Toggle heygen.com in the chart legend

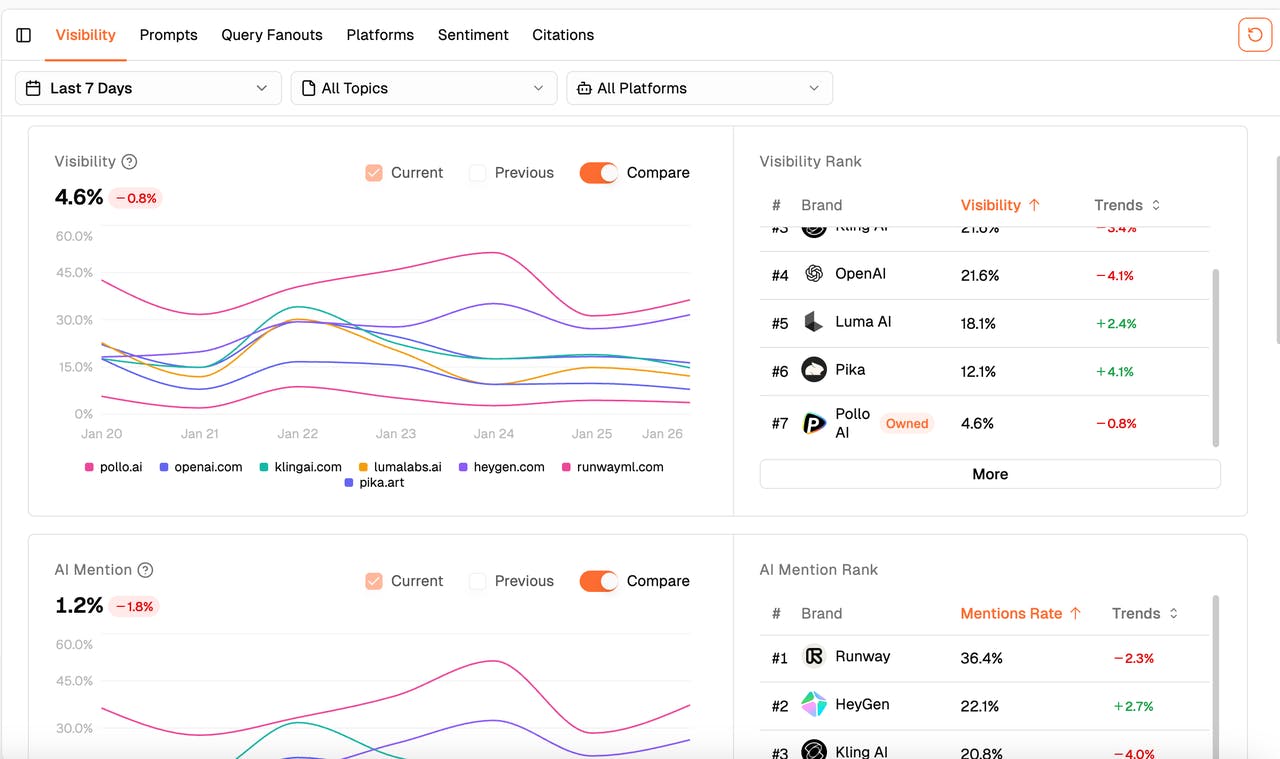click(502, 467)
